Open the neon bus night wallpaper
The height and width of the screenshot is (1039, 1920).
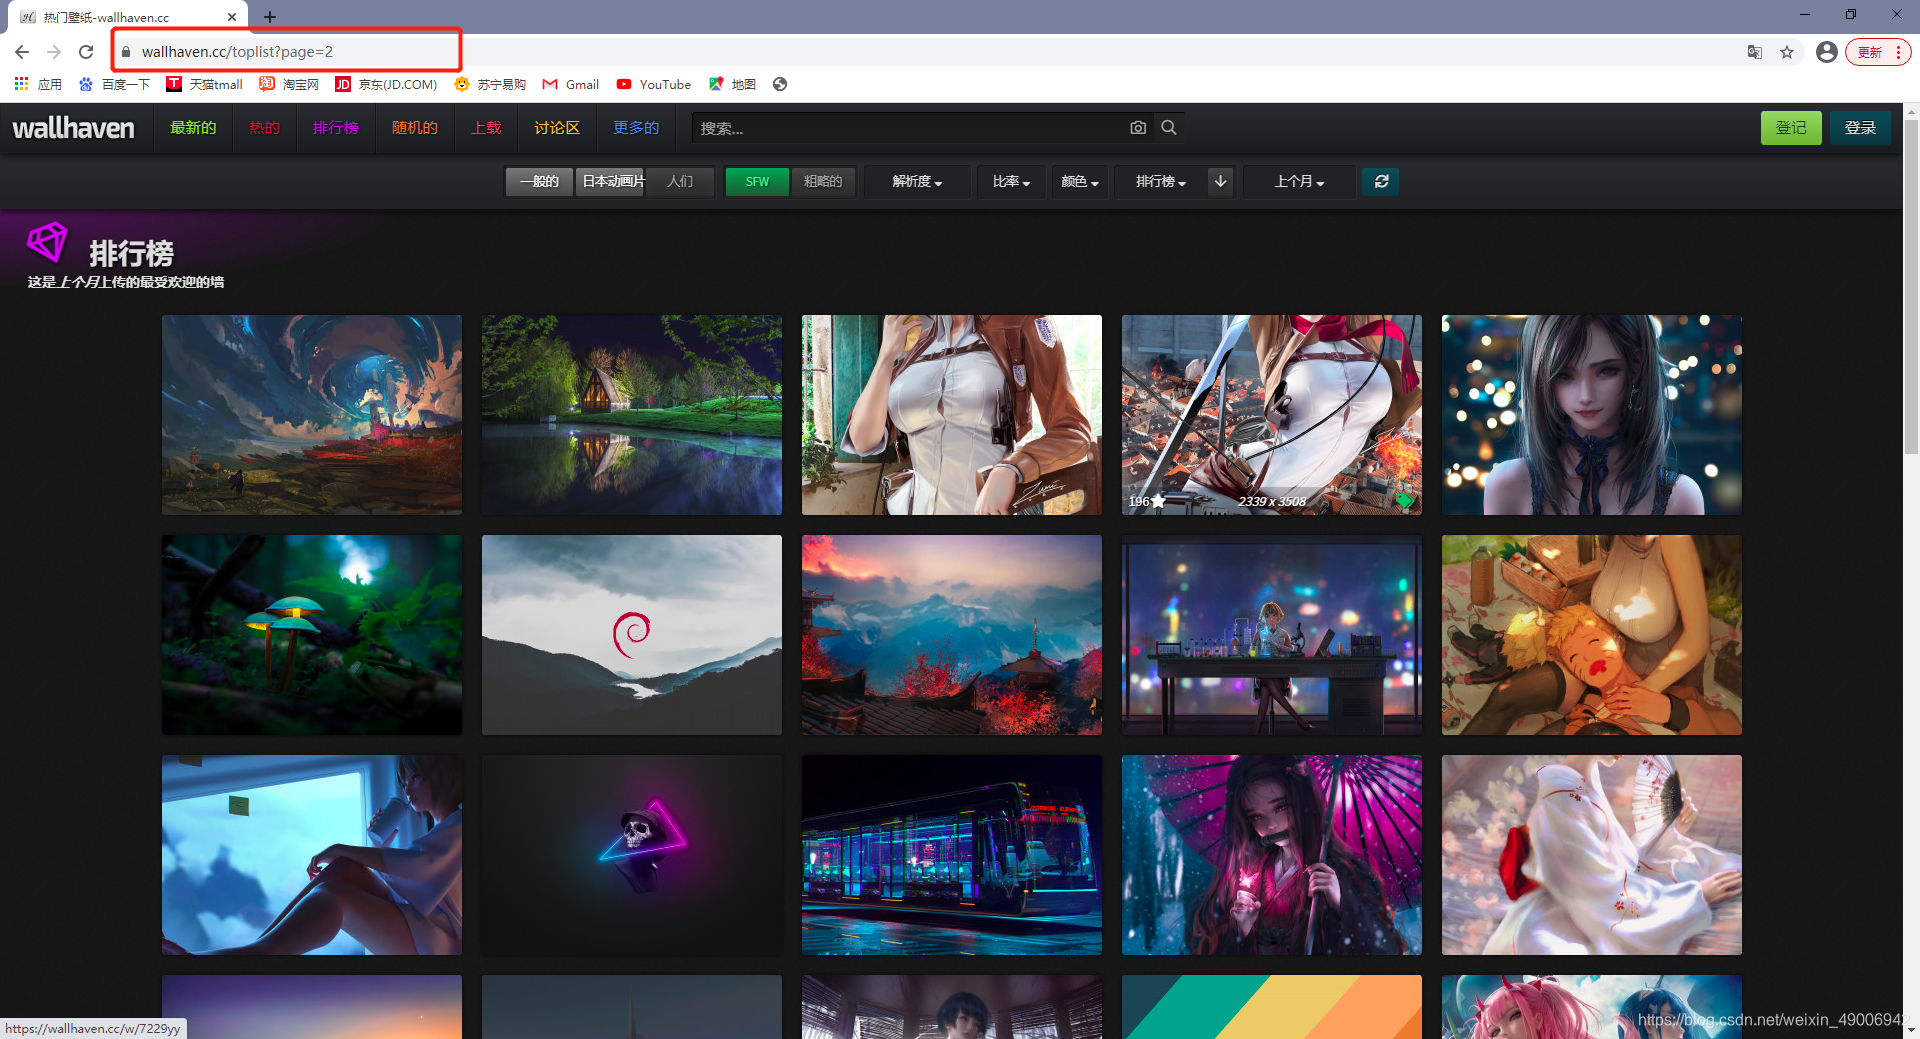coord(952,855)
